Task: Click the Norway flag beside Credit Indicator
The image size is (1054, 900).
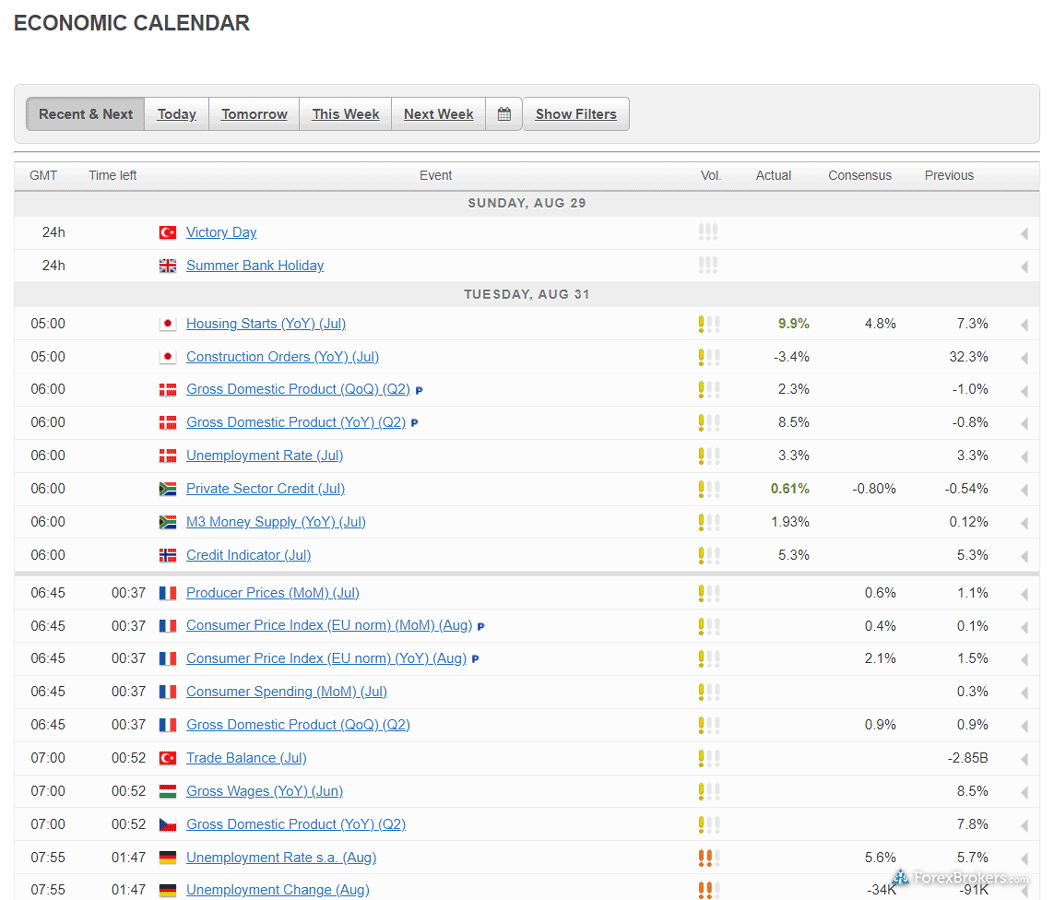Action: tap(168, 555)
